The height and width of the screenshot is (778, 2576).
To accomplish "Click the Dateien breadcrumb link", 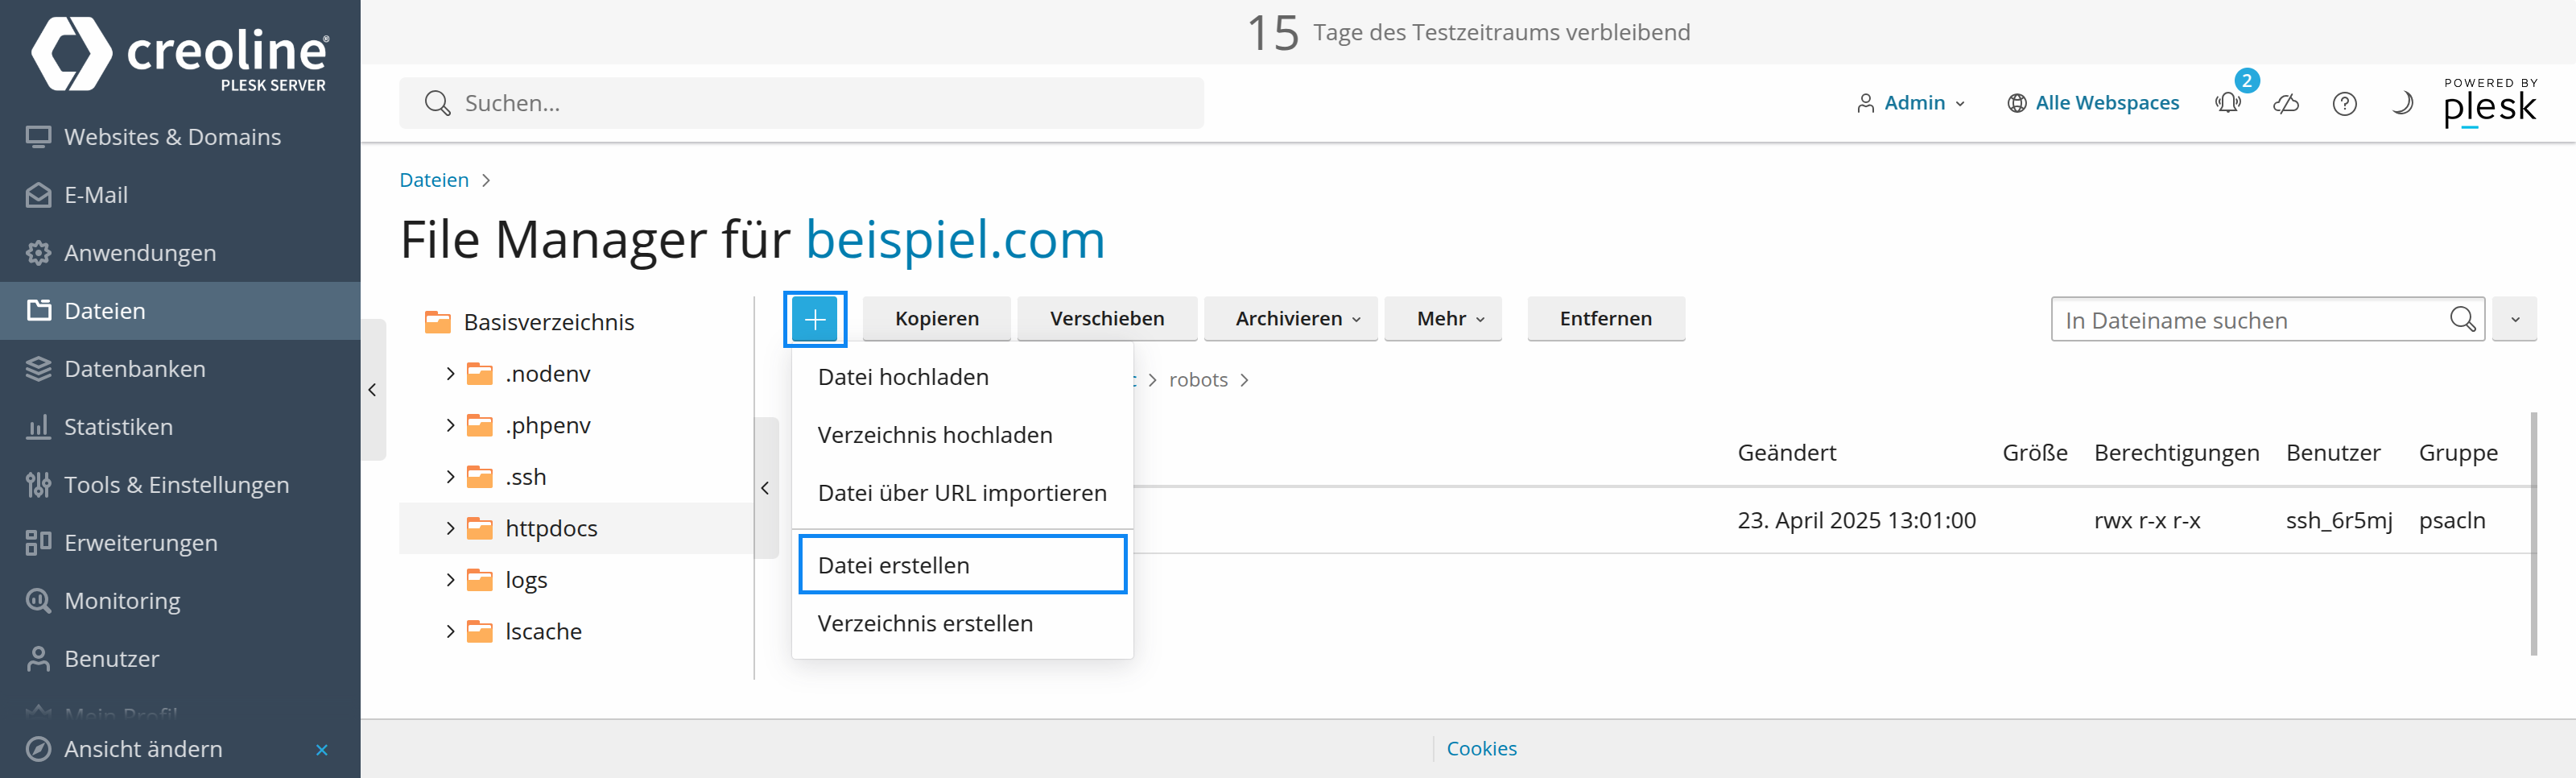I will pyautogui.click(x=434, y=180).
